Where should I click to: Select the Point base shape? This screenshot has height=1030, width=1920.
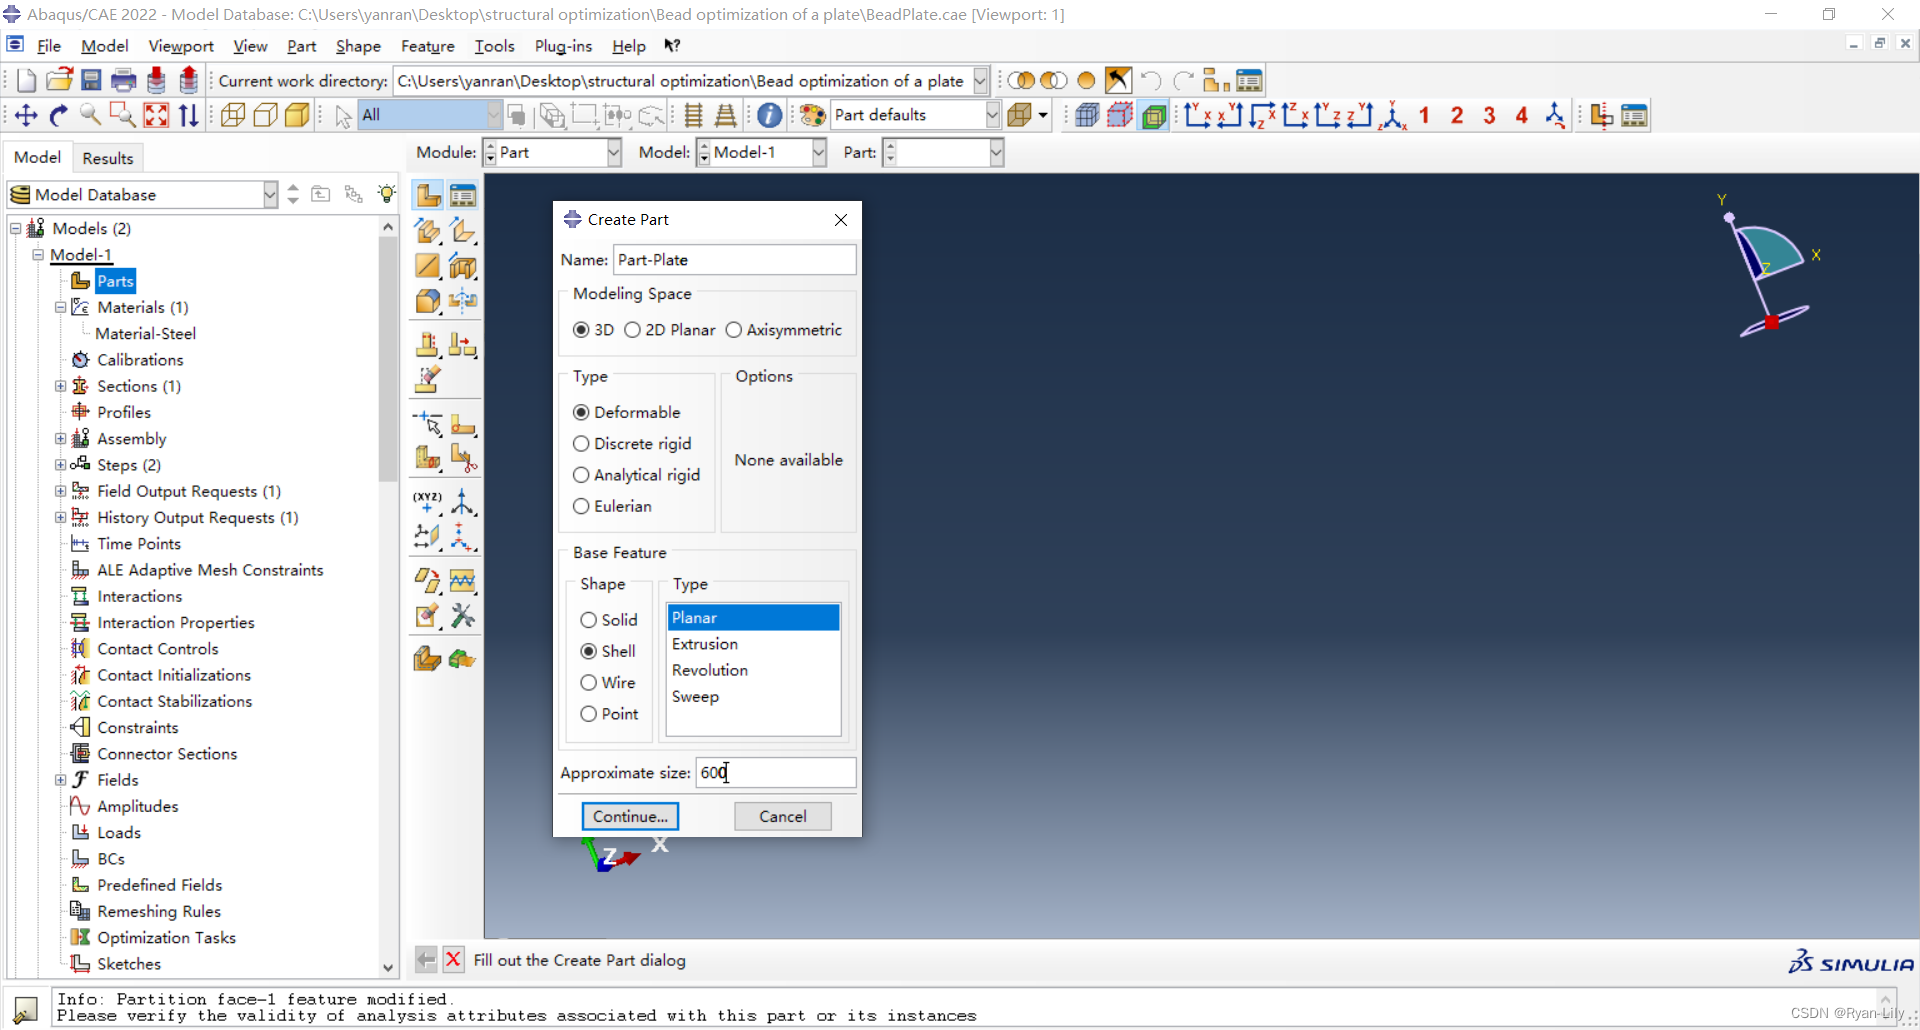609,714
